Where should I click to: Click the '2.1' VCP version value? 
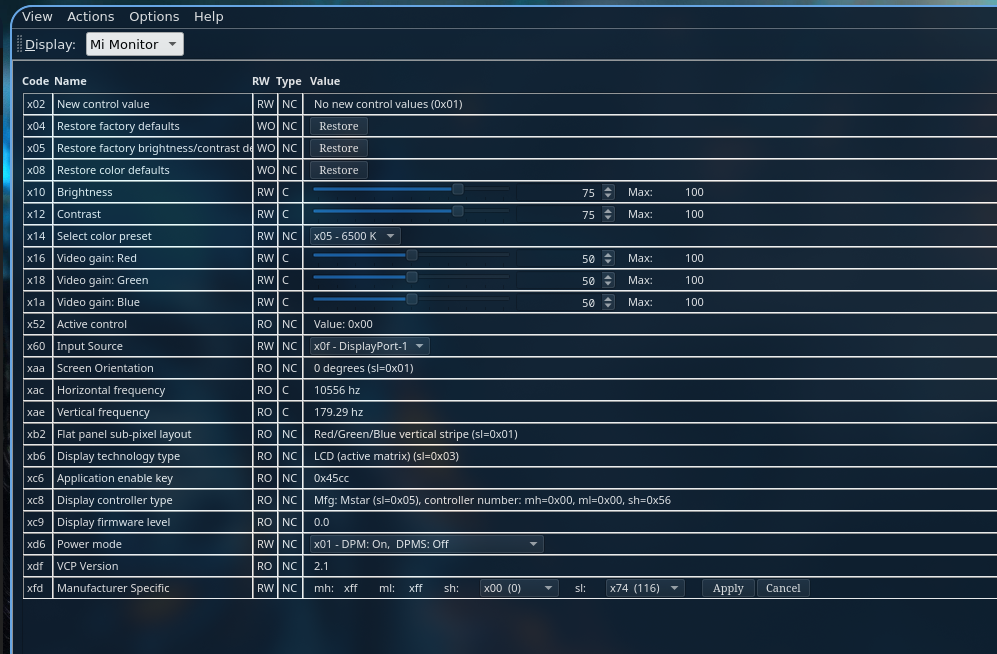click(x=321, y=566)
